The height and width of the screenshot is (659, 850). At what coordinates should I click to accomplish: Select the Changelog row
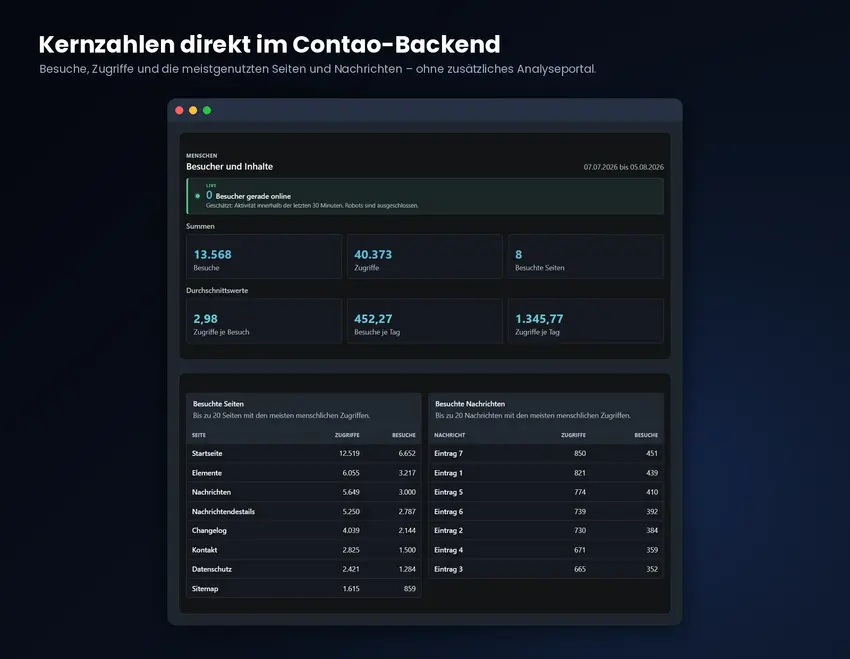[x=304, y=531]
